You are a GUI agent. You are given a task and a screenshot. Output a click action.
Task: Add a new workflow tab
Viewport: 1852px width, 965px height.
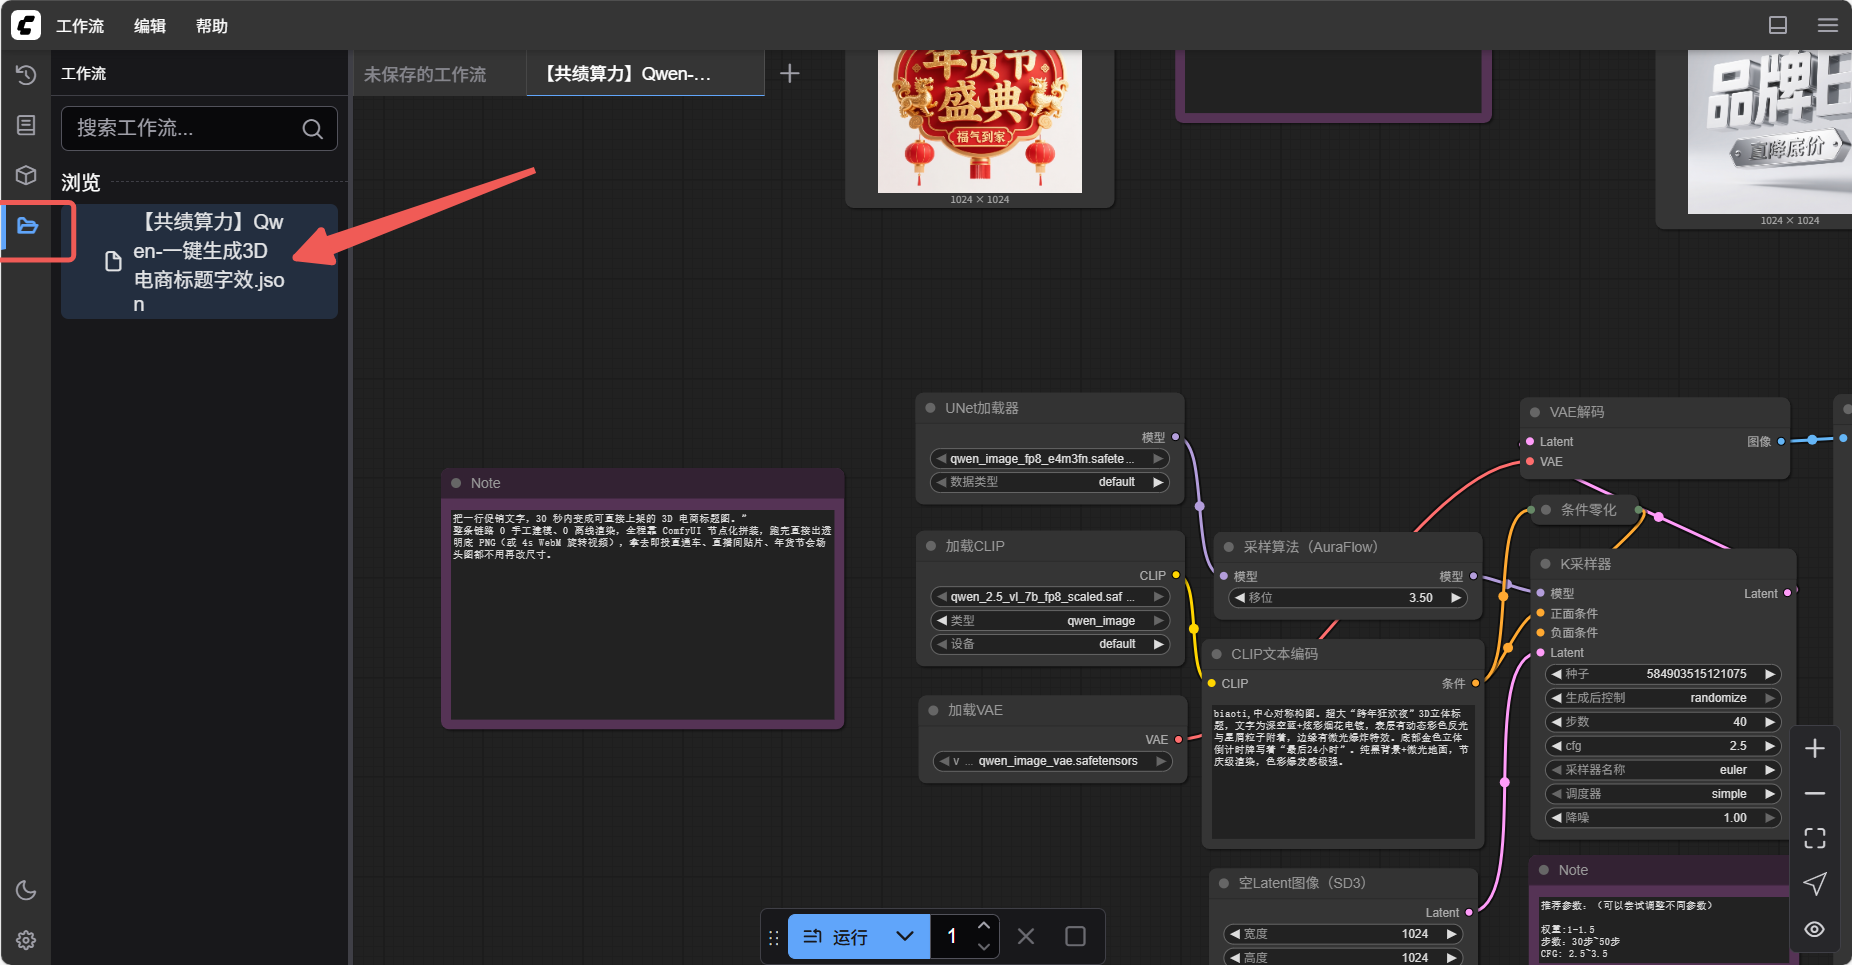(789, 74)
